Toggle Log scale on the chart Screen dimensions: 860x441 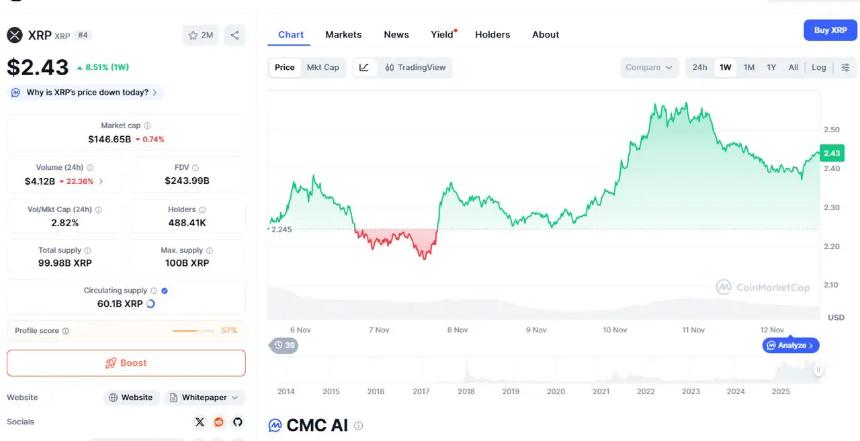(x=819, y=68)
